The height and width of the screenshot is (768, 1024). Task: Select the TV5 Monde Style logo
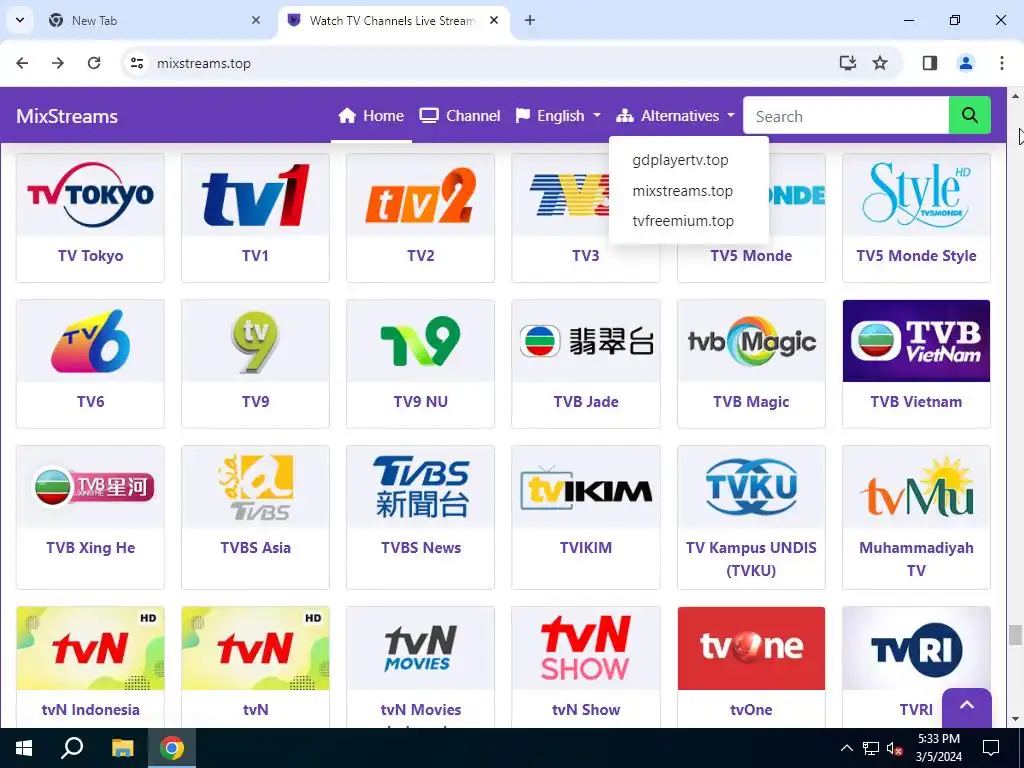click(916, 195)
